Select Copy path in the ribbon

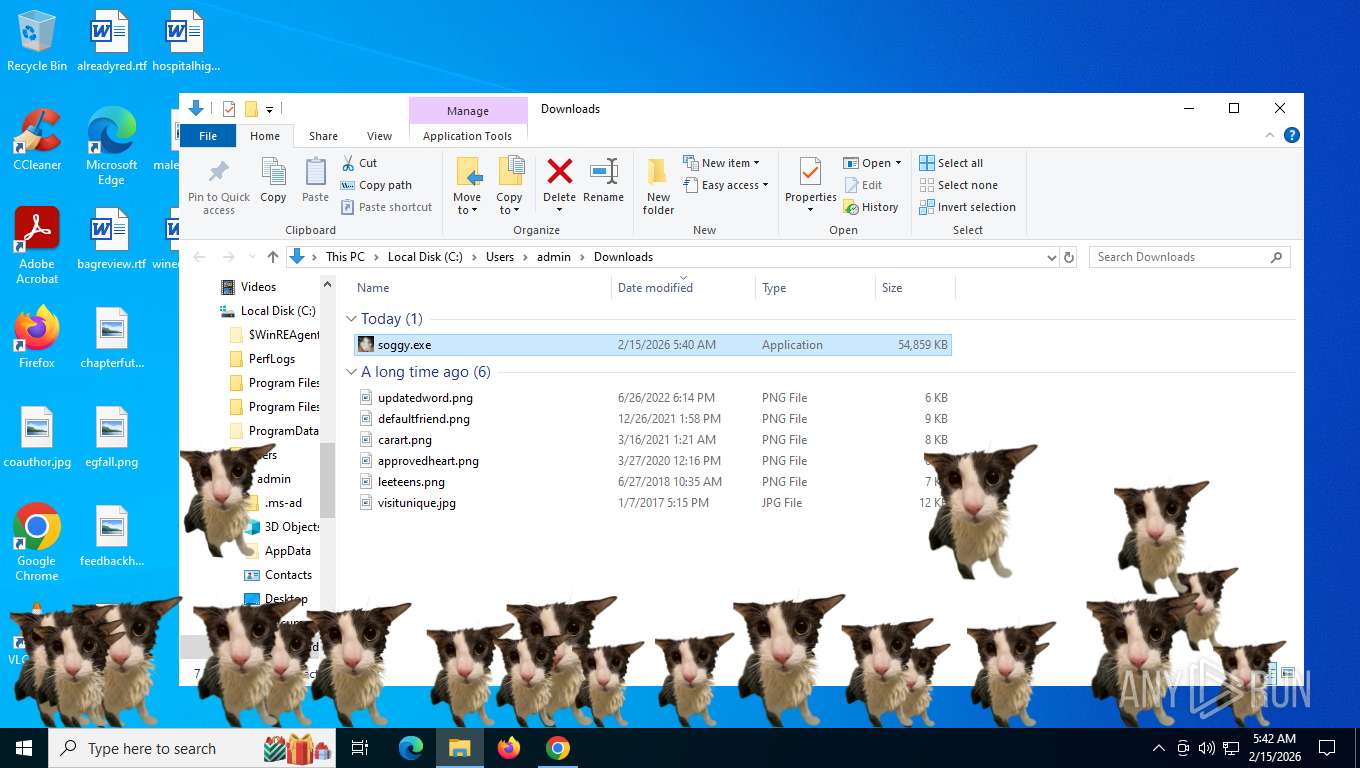click(376, 185)
